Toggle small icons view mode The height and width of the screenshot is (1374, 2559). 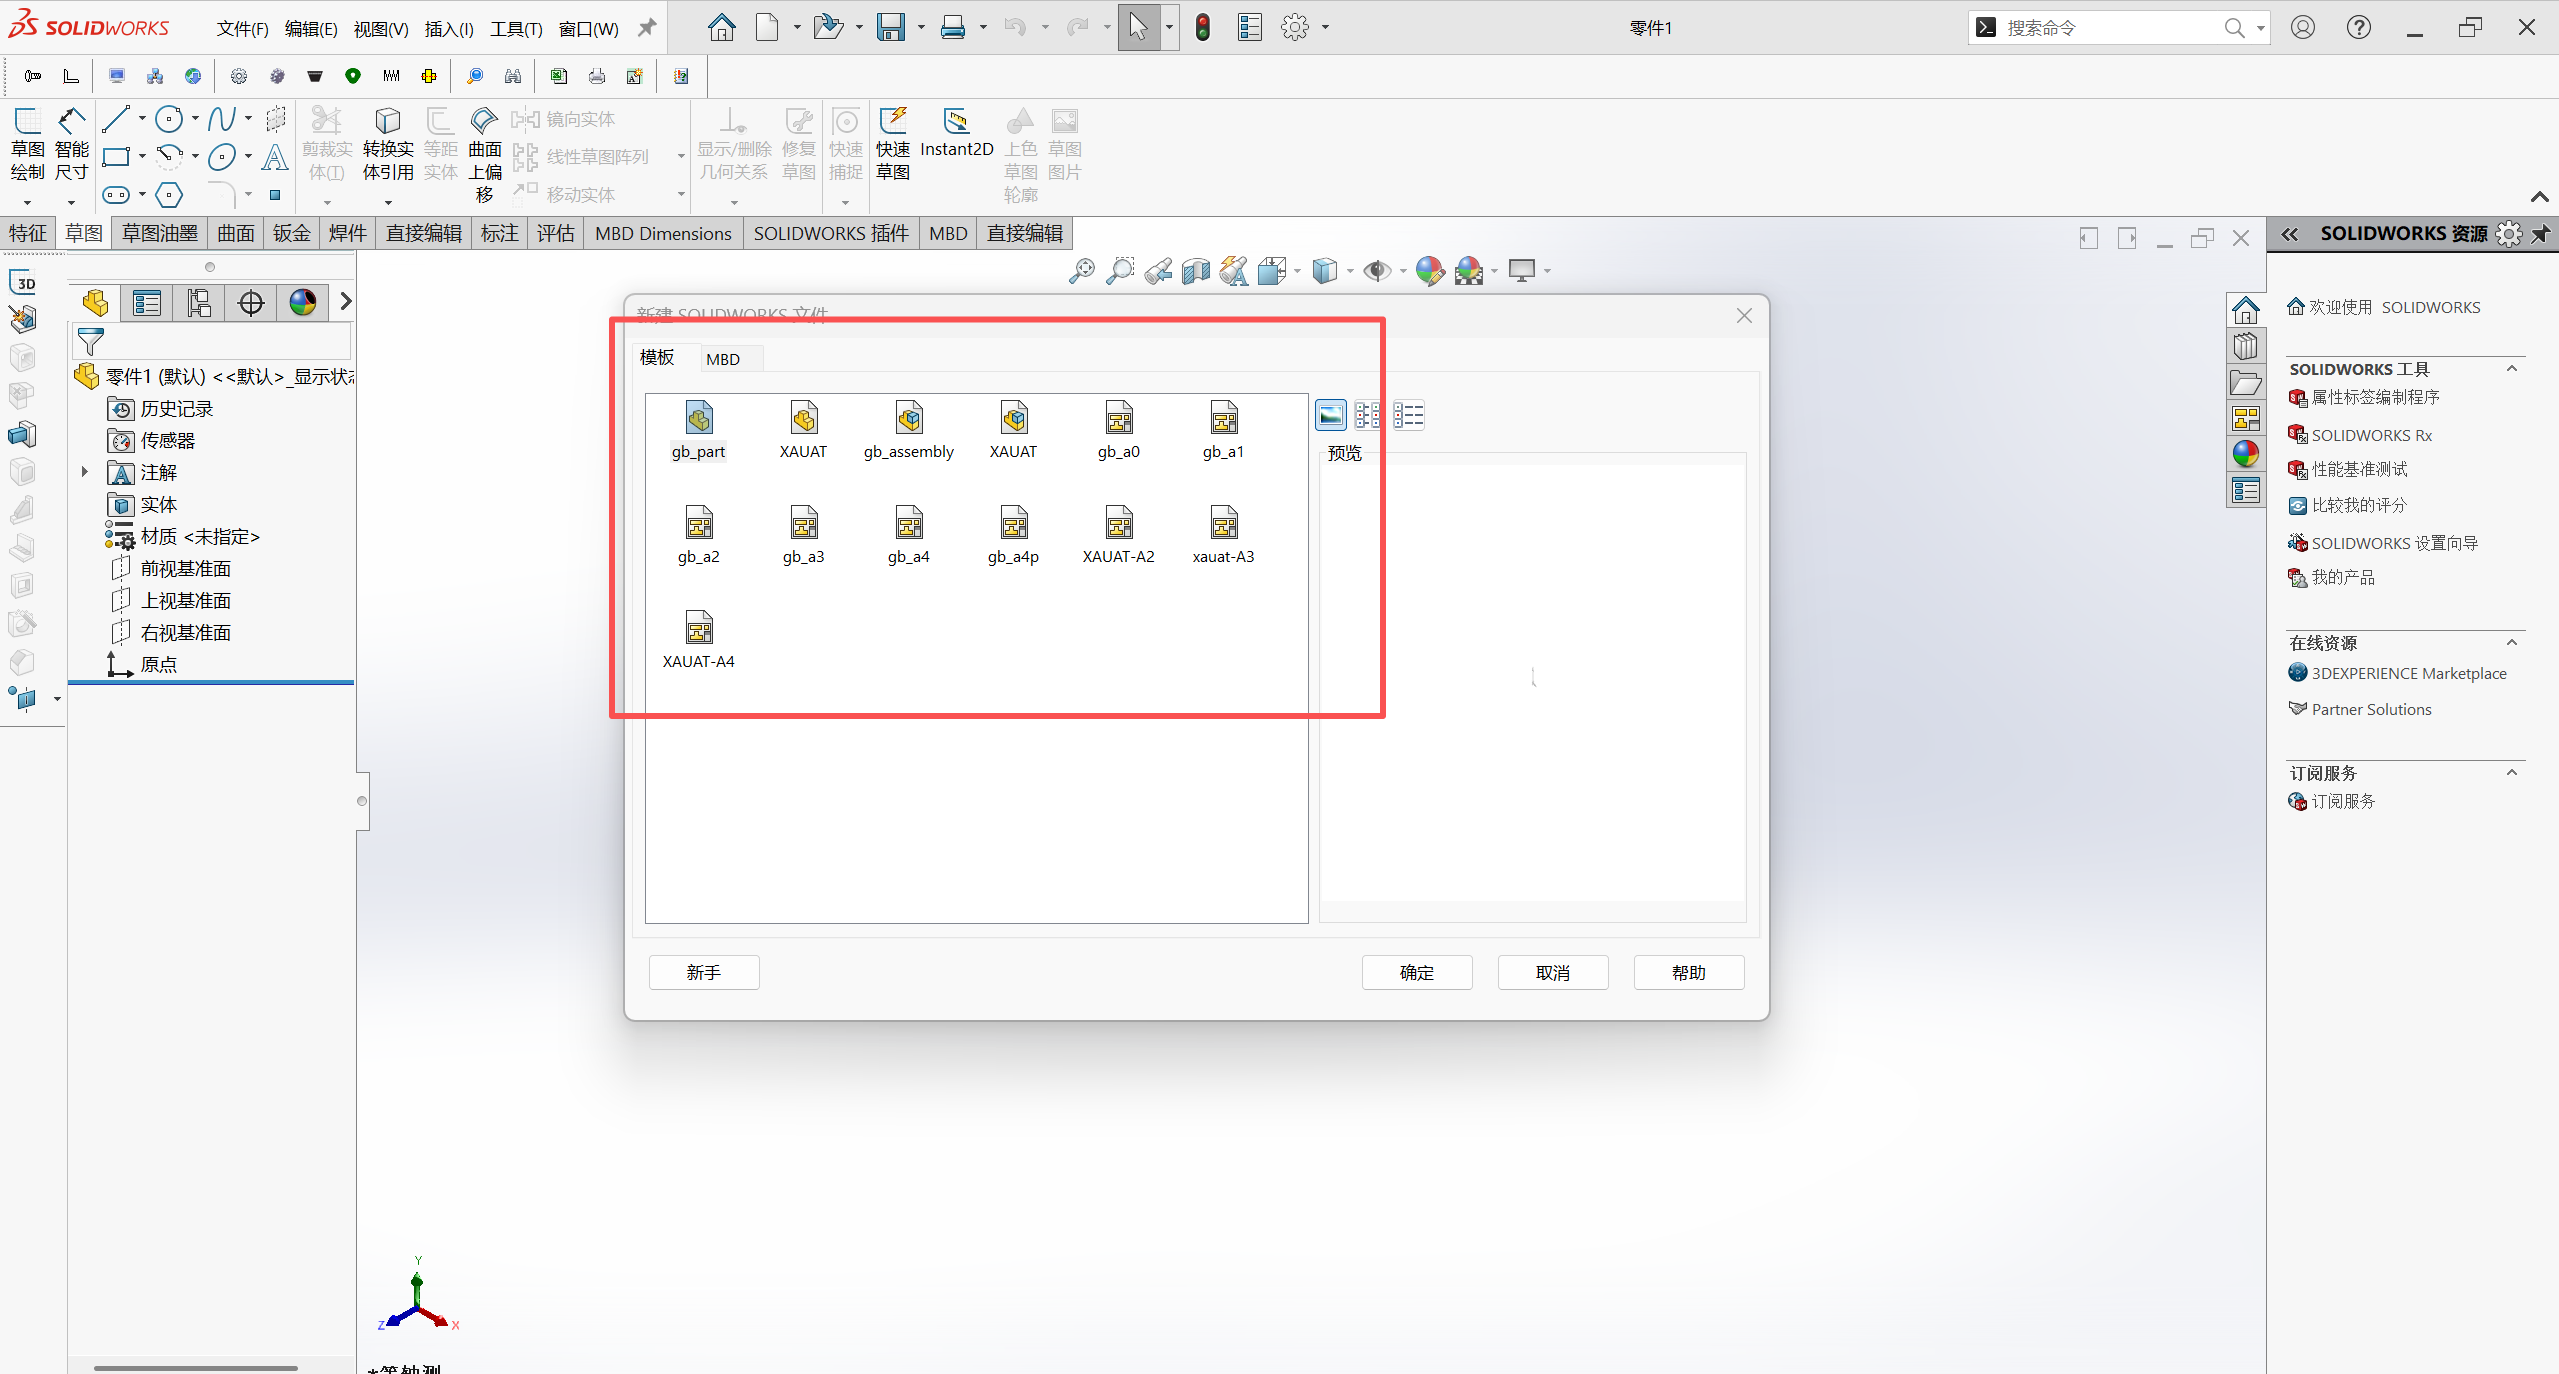tap(1368, 415)
